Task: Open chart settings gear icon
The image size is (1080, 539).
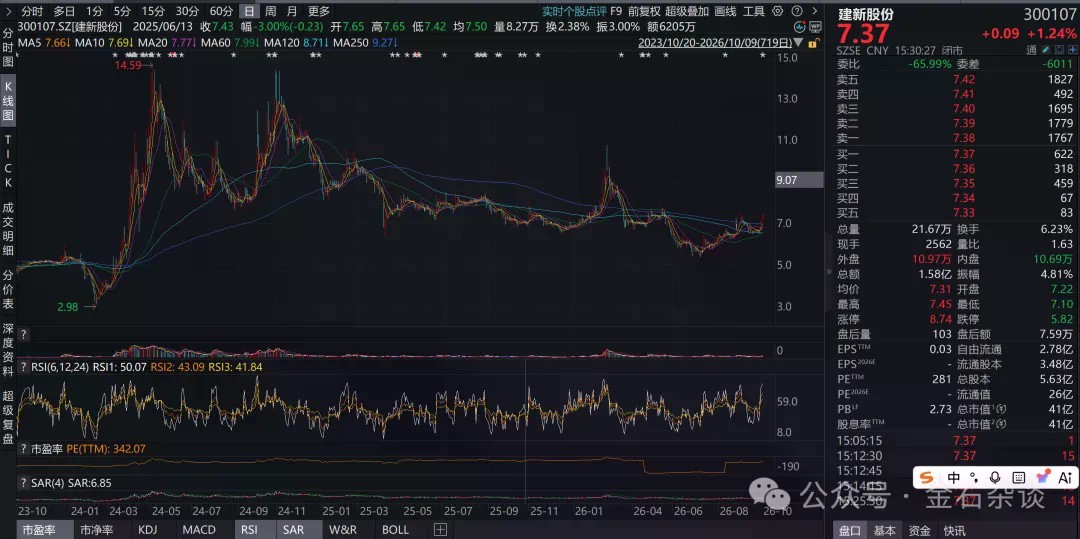Action: (778, 11)
